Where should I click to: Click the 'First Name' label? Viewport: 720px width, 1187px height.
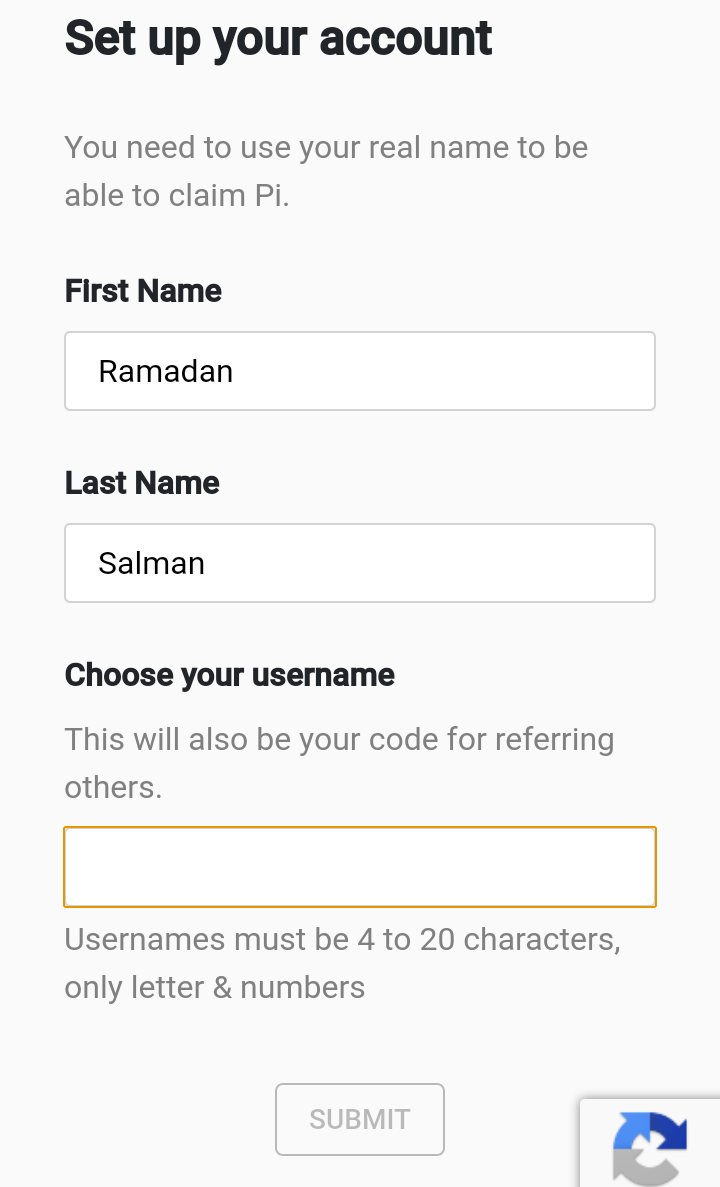(143, 291)
